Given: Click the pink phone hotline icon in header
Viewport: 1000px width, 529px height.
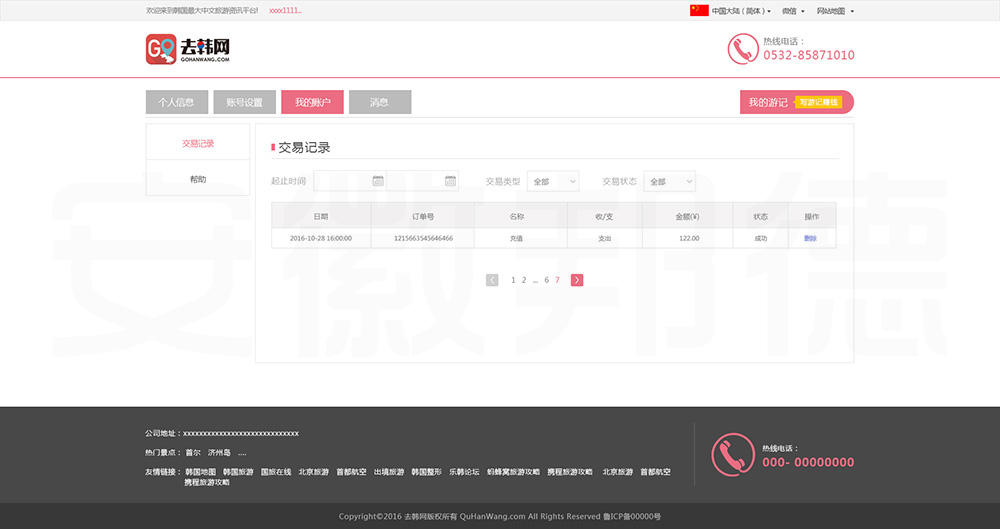Looking at the screenshot, I should coord(742,49).
